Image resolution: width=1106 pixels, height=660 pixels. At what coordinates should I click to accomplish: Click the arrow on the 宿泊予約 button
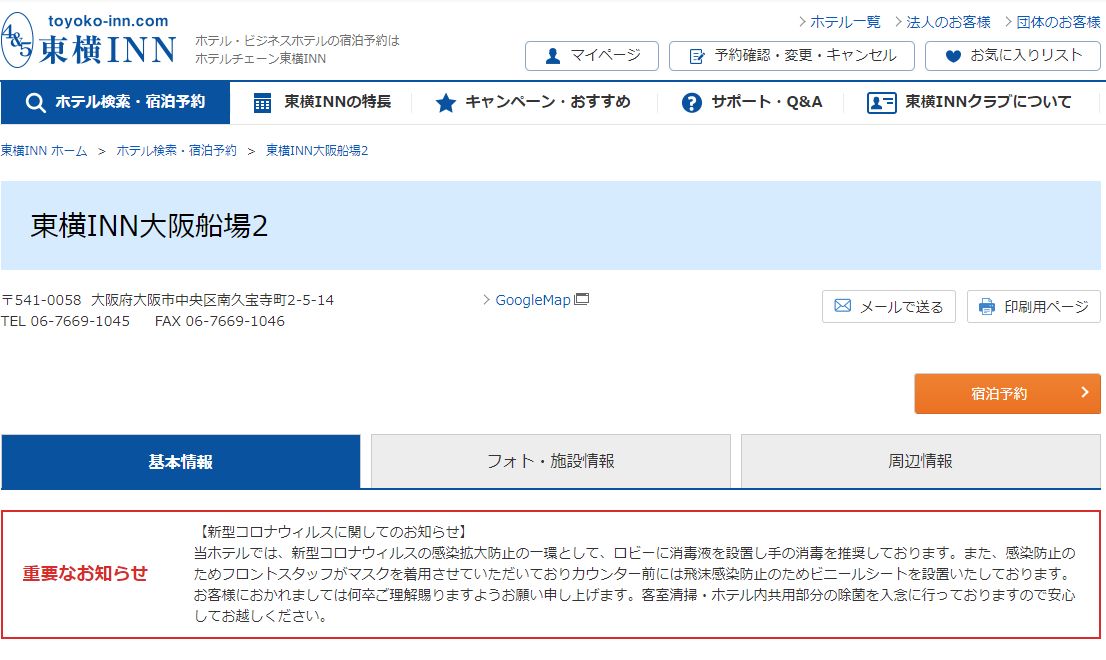(x=1085, y=392)
